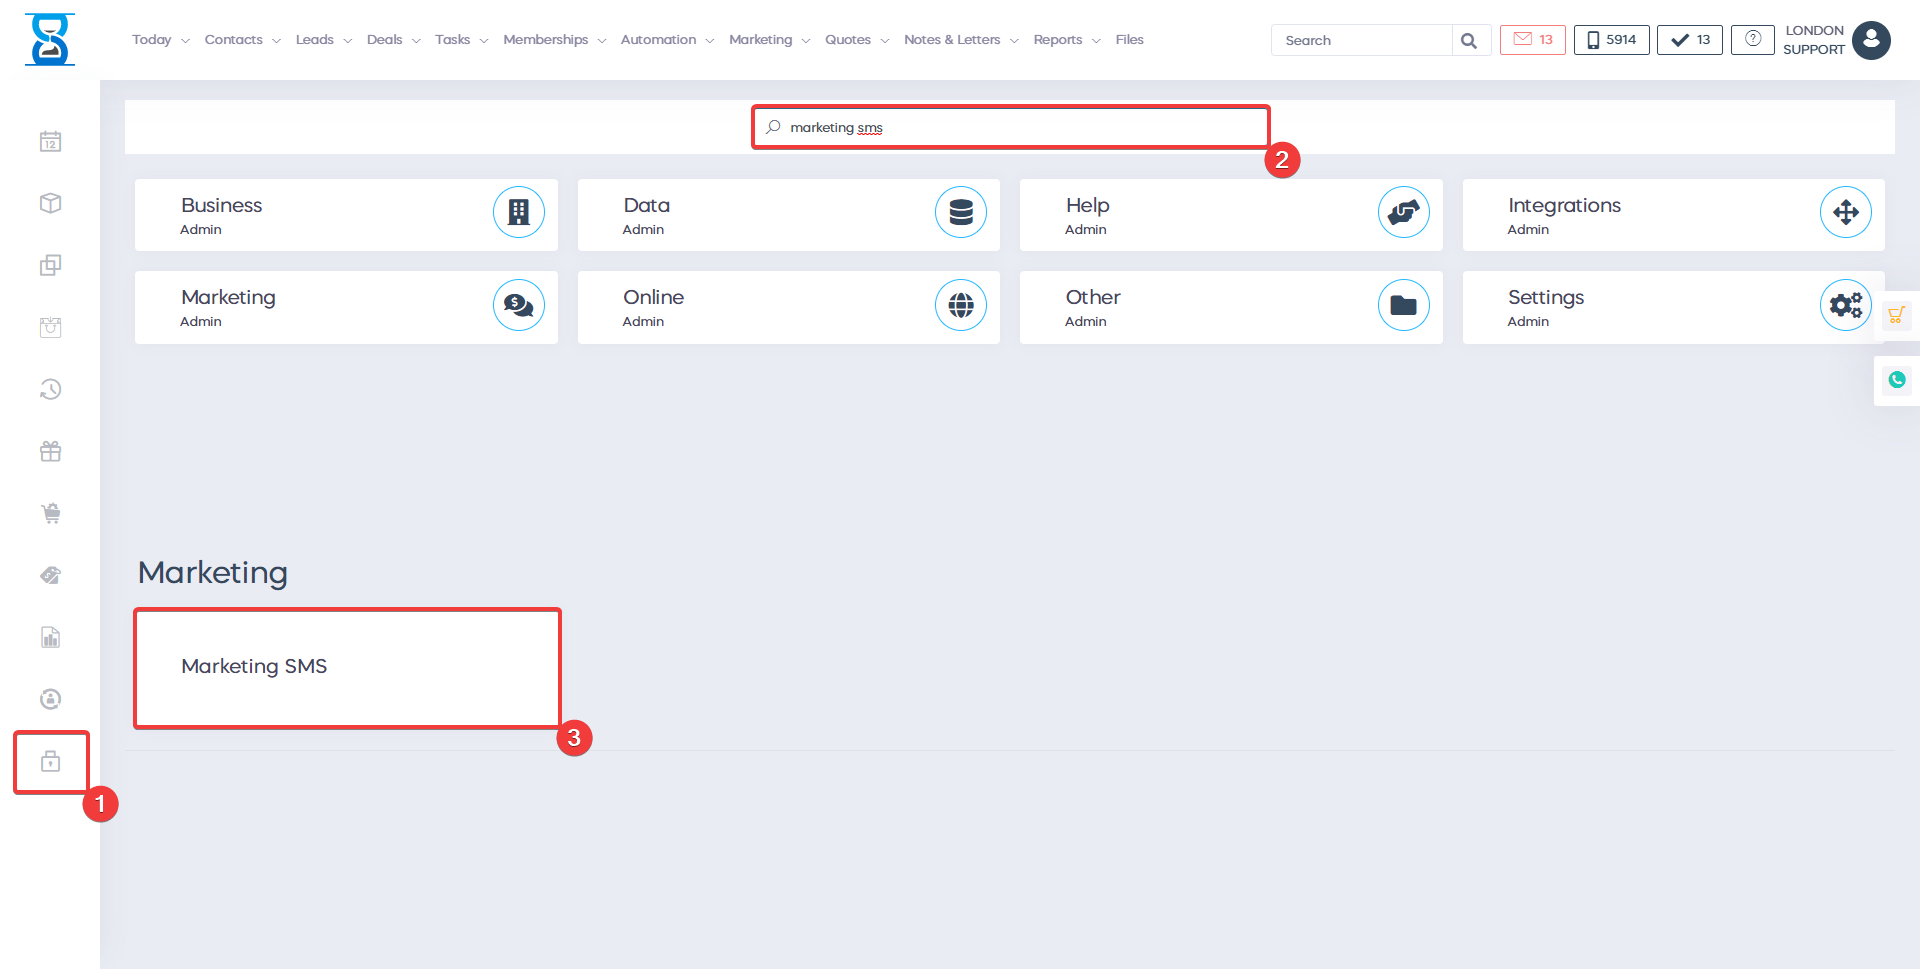This screenshot has width=1920, height=969.
Task: Open the Automation menu
Action: click(x=666, y=40)
